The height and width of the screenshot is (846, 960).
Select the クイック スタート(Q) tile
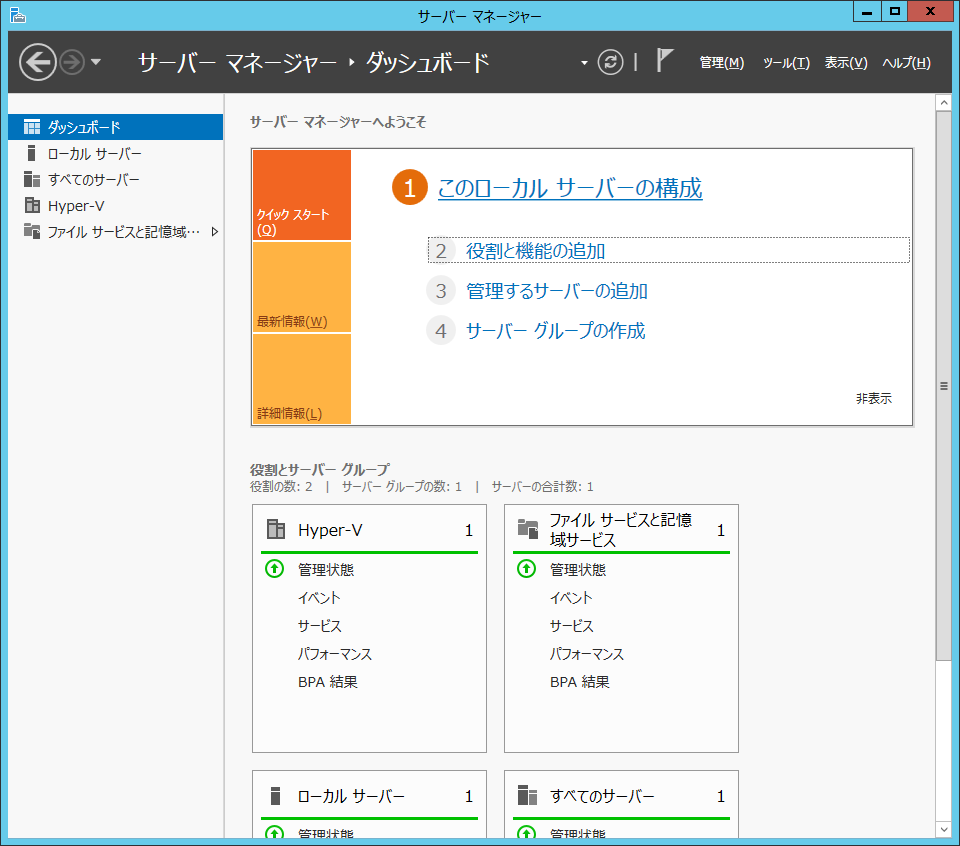[302, 195]
